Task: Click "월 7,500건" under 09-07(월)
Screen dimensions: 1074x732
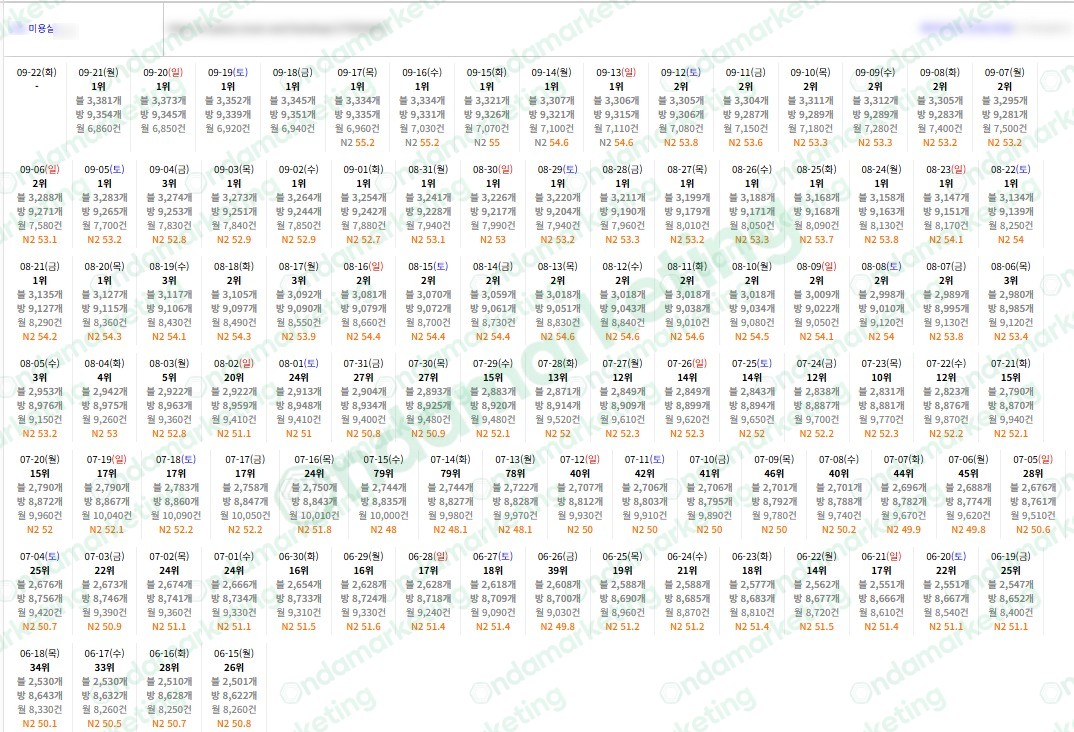Action: (1005, 128)
